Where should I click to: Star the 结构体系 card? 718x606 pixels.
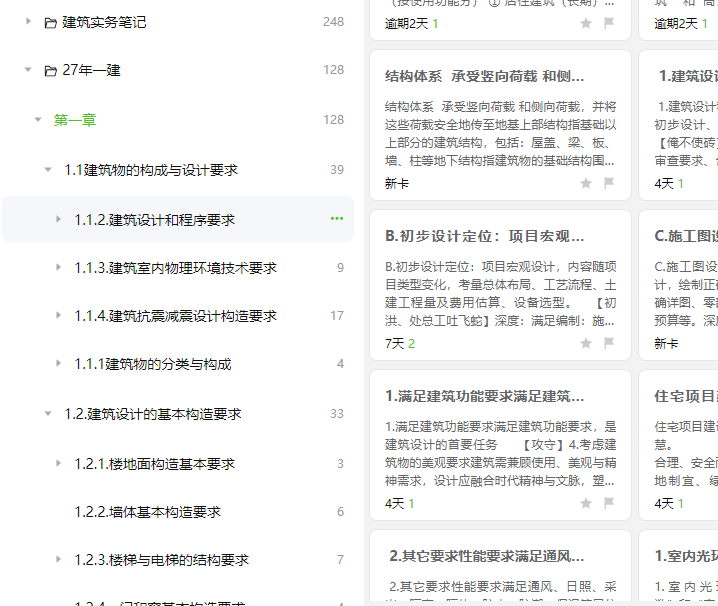point(586,184)
